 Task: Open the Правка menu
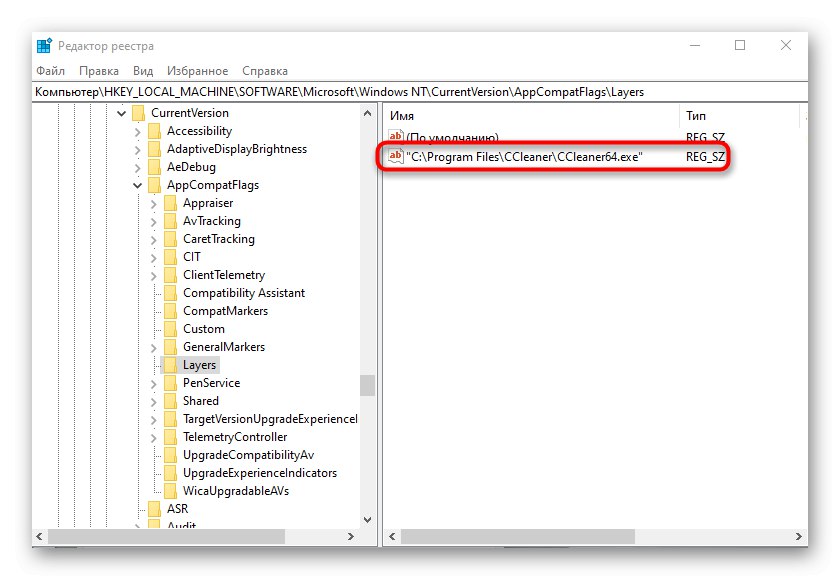point(99,71)
